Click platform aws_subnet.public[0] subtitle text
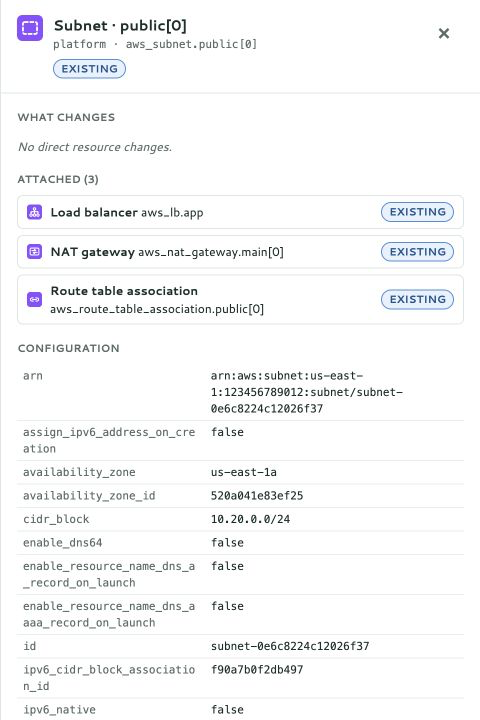Screen dimensions: 480x720 [x=155, y=44]
